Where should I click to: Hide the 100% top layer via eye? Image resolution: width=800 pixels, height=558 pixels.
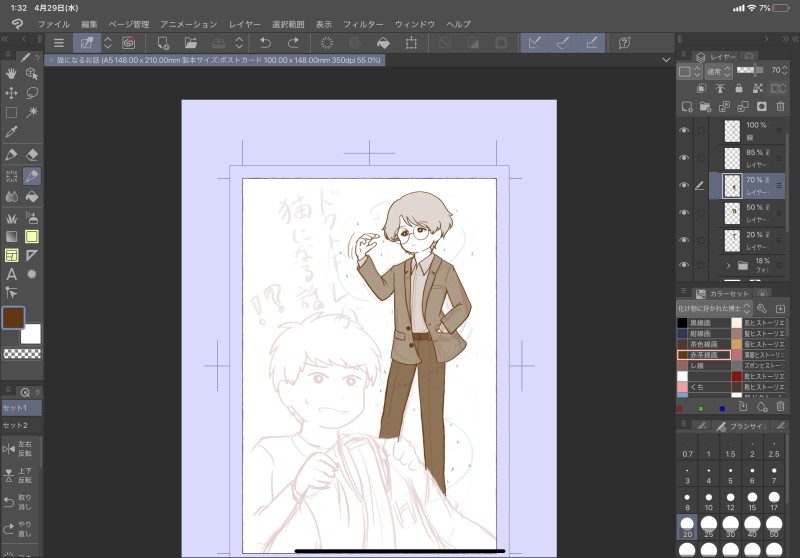[684, 131]
